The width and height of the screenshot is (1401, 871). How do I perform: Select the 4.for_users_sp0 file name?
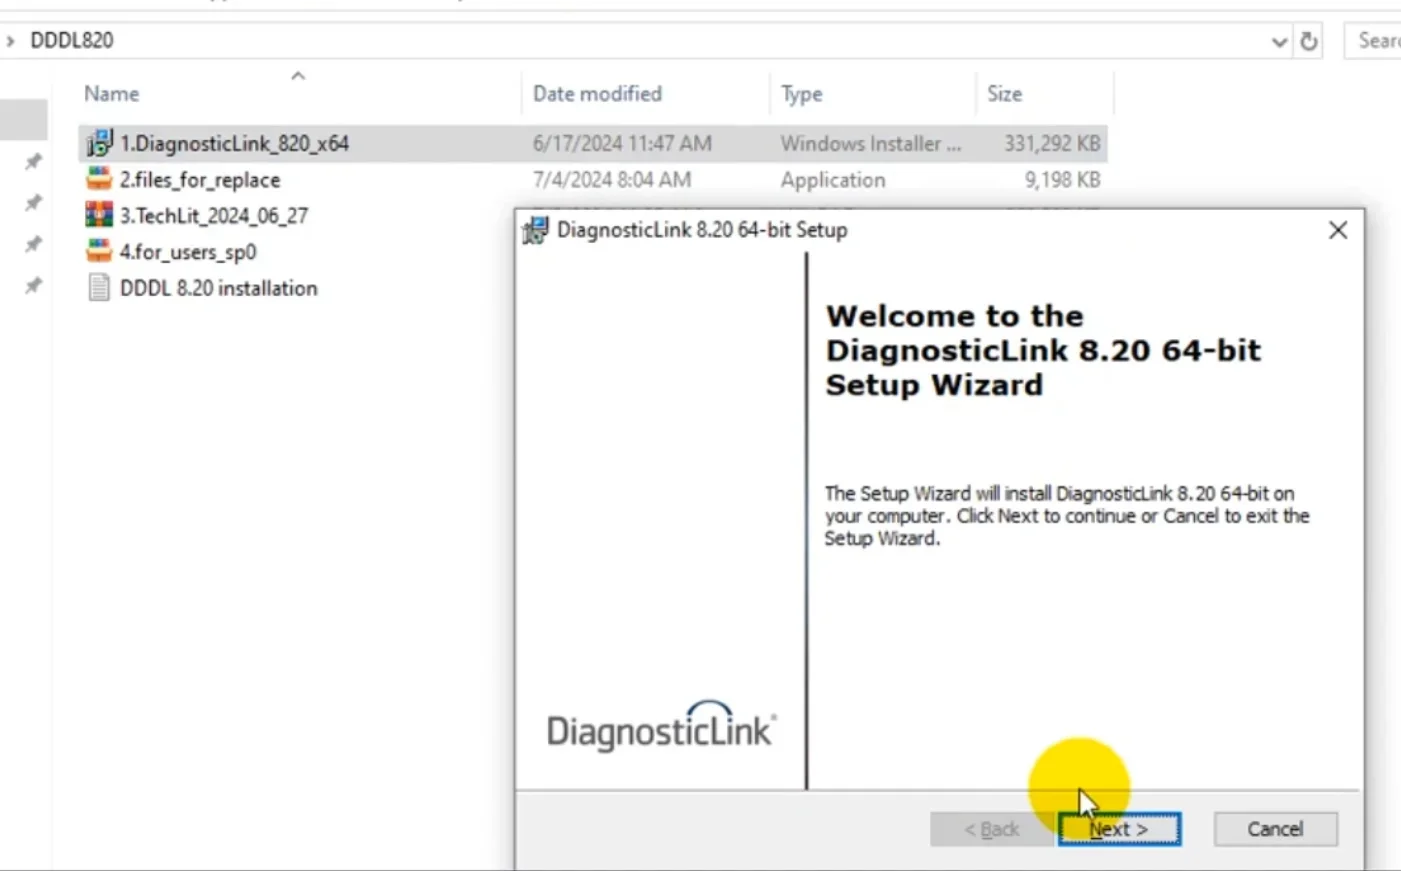[188, 252]
